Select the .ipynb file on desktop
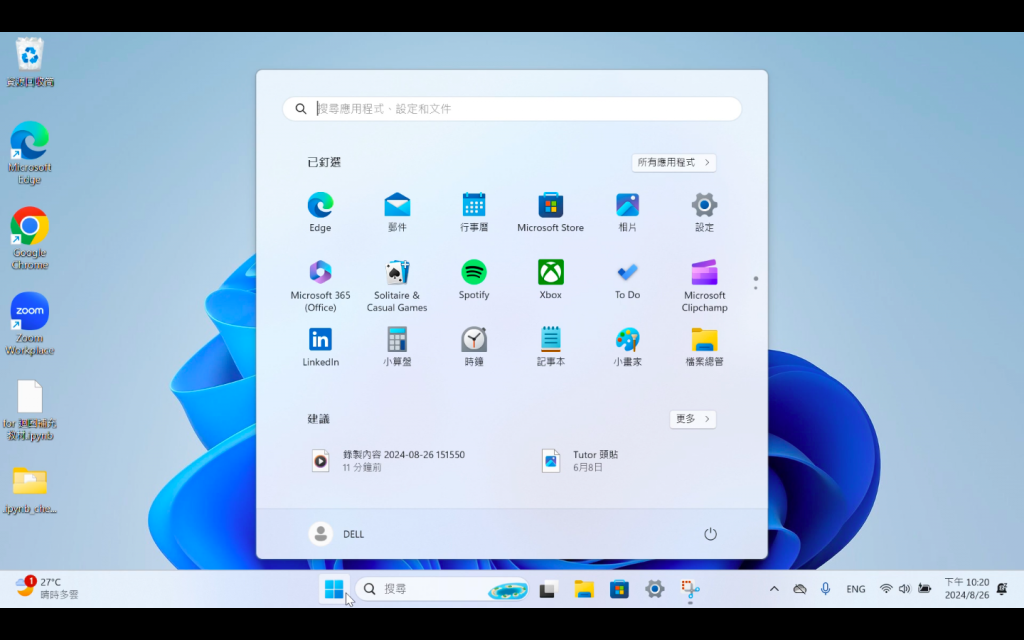1024x640 pixels. coord(29,410)
